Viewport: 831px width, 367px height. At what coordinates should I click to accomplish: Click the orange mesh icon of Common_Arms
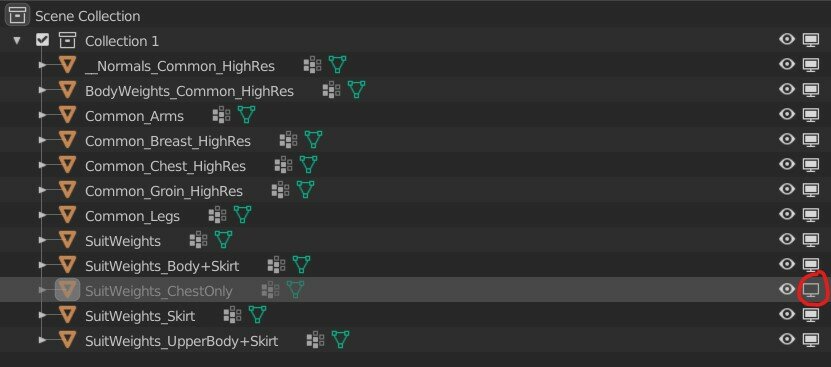(x=67, y=115)
